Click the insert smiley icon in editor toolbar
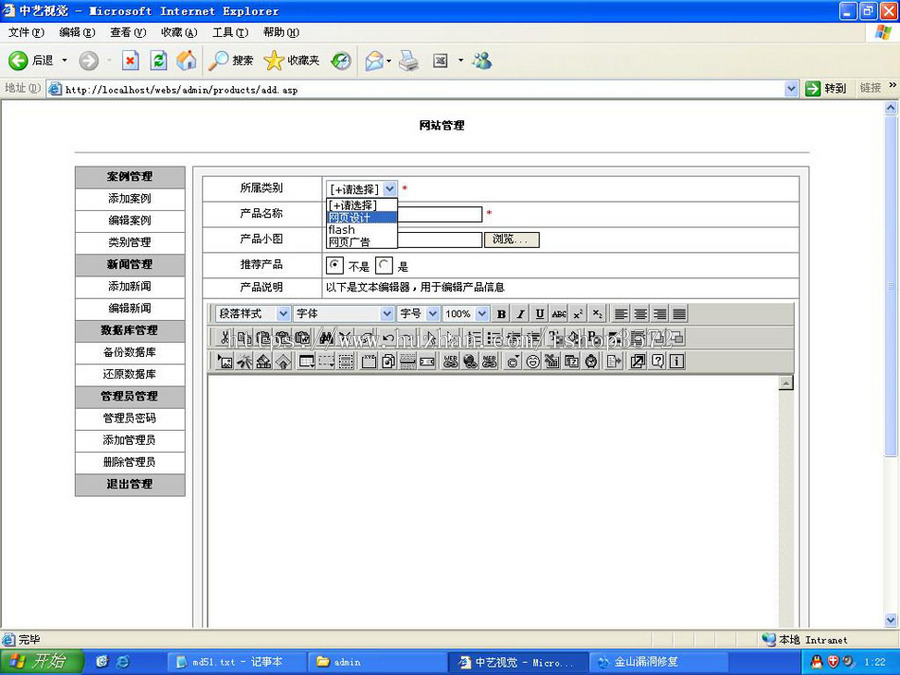Image resolution: width=900 pixels, height=675 pixels. click(532, 360)
